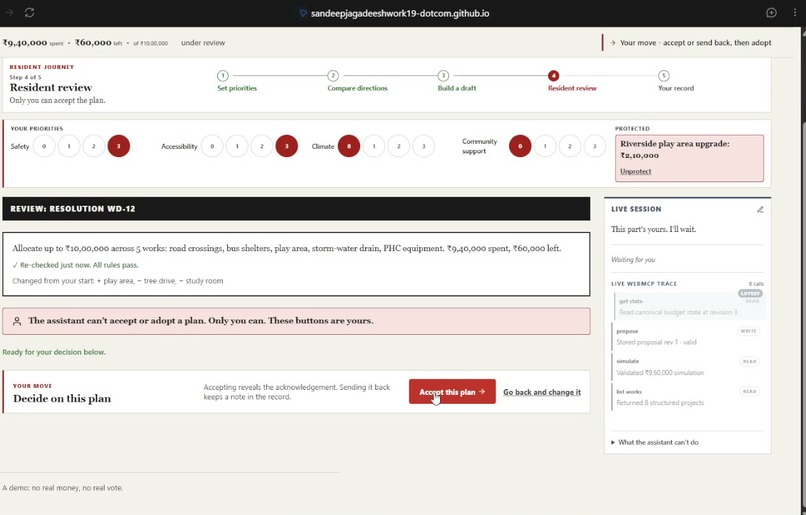Click the Riverside play area upgrade card
Image resolution: width=806 pixels, height=515 pixels.
pyautogui.click(x=689, y=158)
